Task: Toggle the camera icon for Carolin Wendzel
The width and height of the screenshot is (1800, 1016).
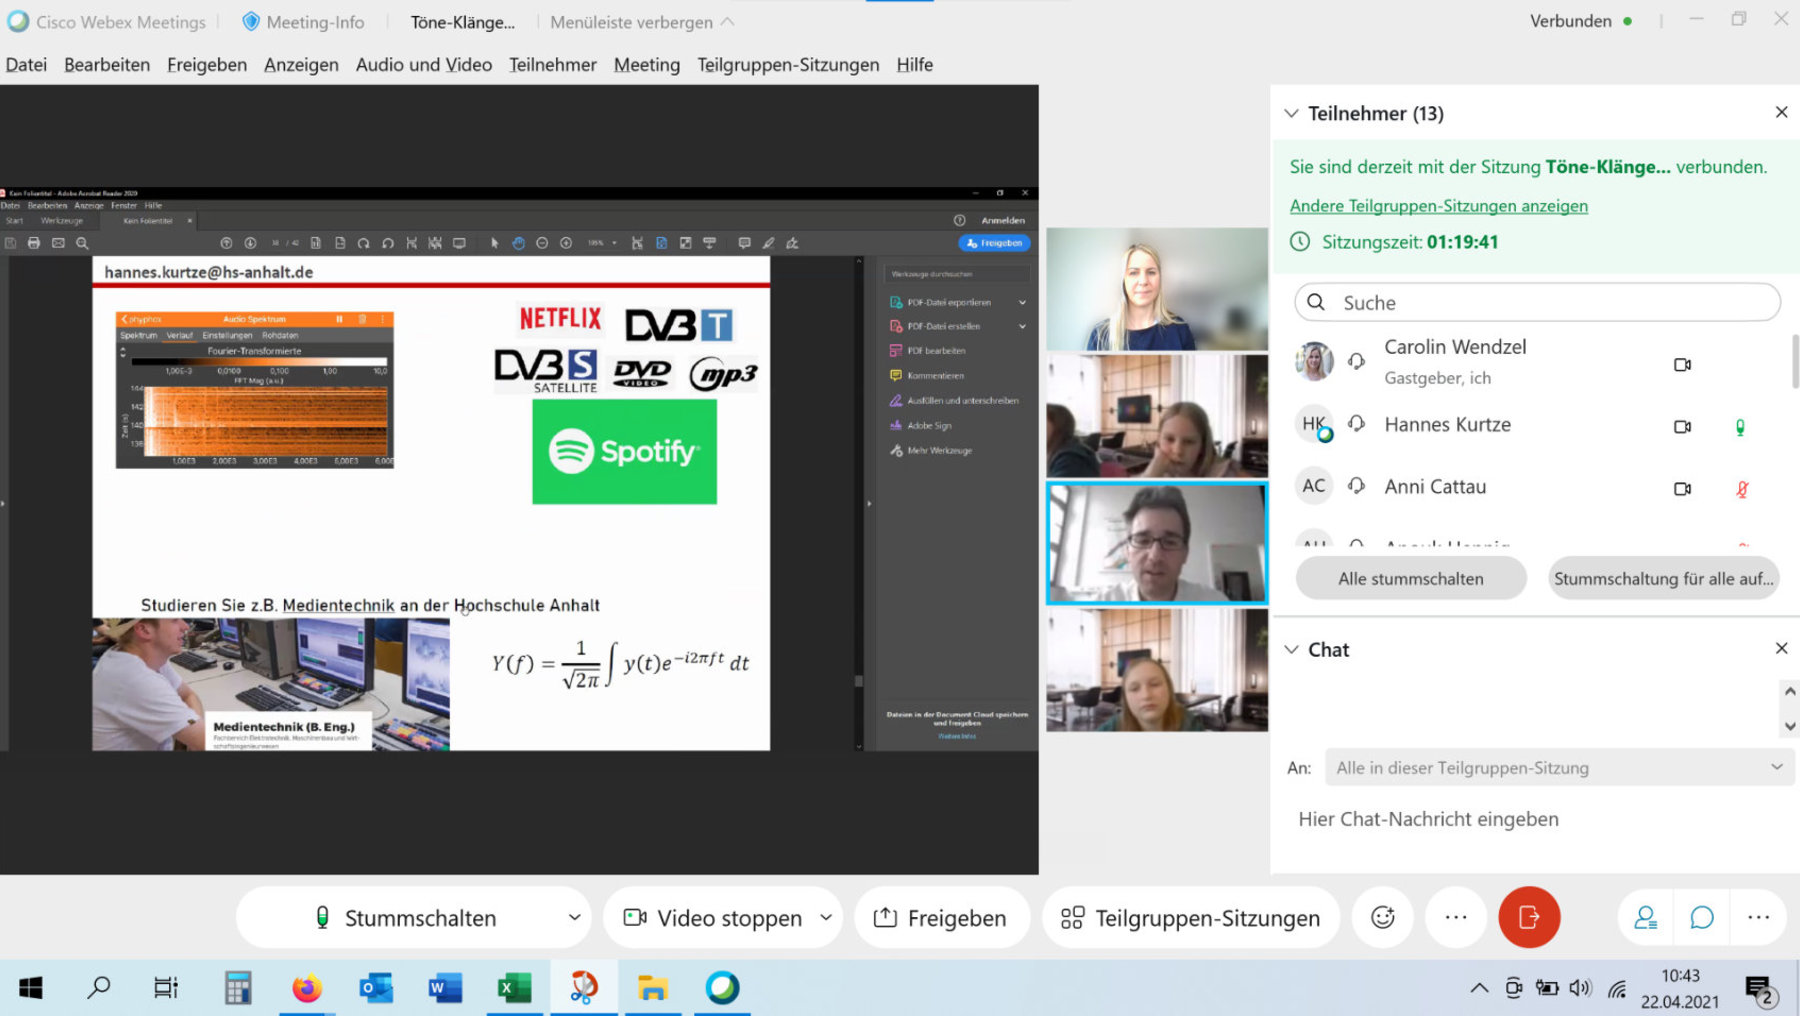Action: 1683,365
